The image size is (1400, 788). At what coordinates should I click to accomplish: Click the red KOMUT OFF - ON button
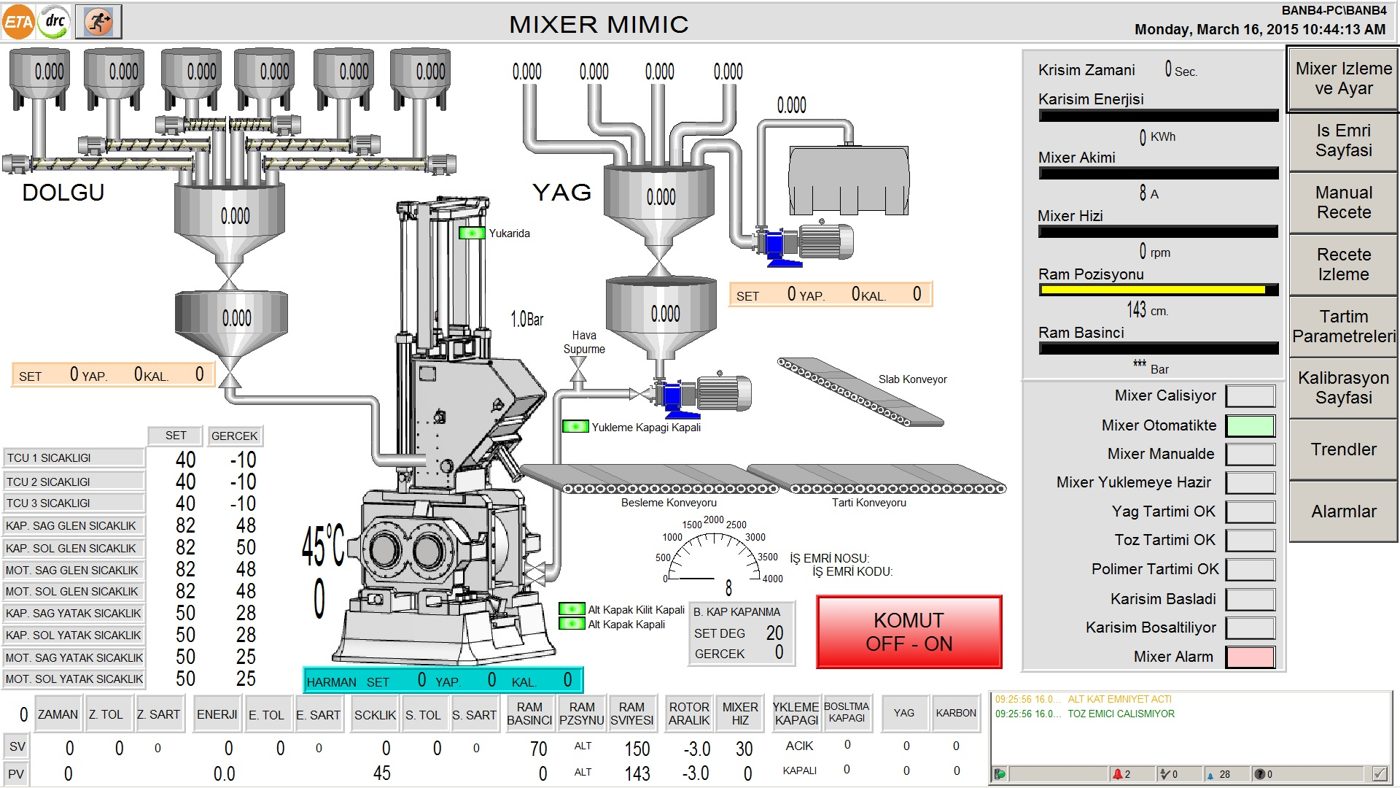908,632
